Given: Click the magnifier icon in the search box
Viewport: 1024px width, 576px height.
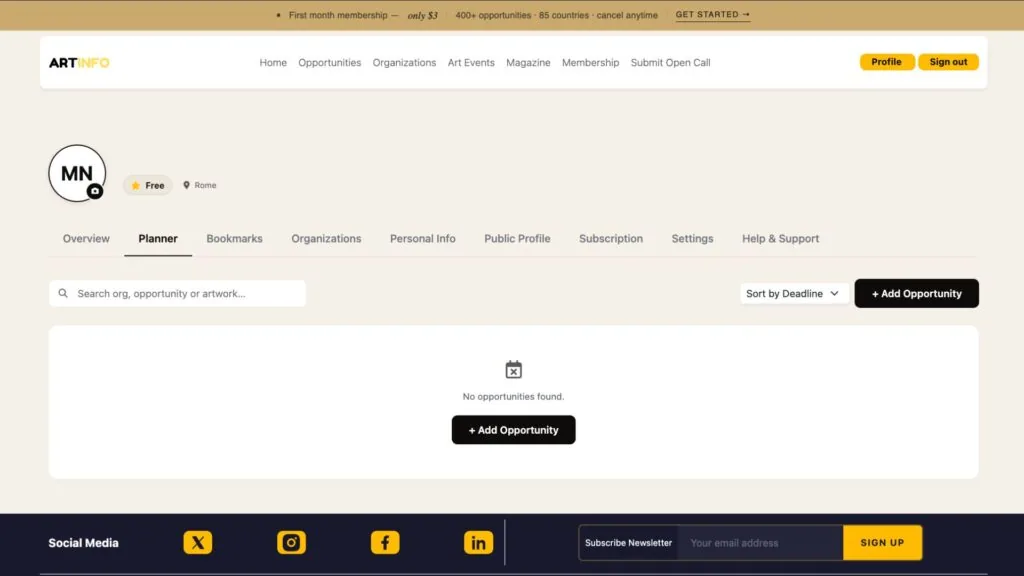Looking at the screenshot, I should click(63, 293).
